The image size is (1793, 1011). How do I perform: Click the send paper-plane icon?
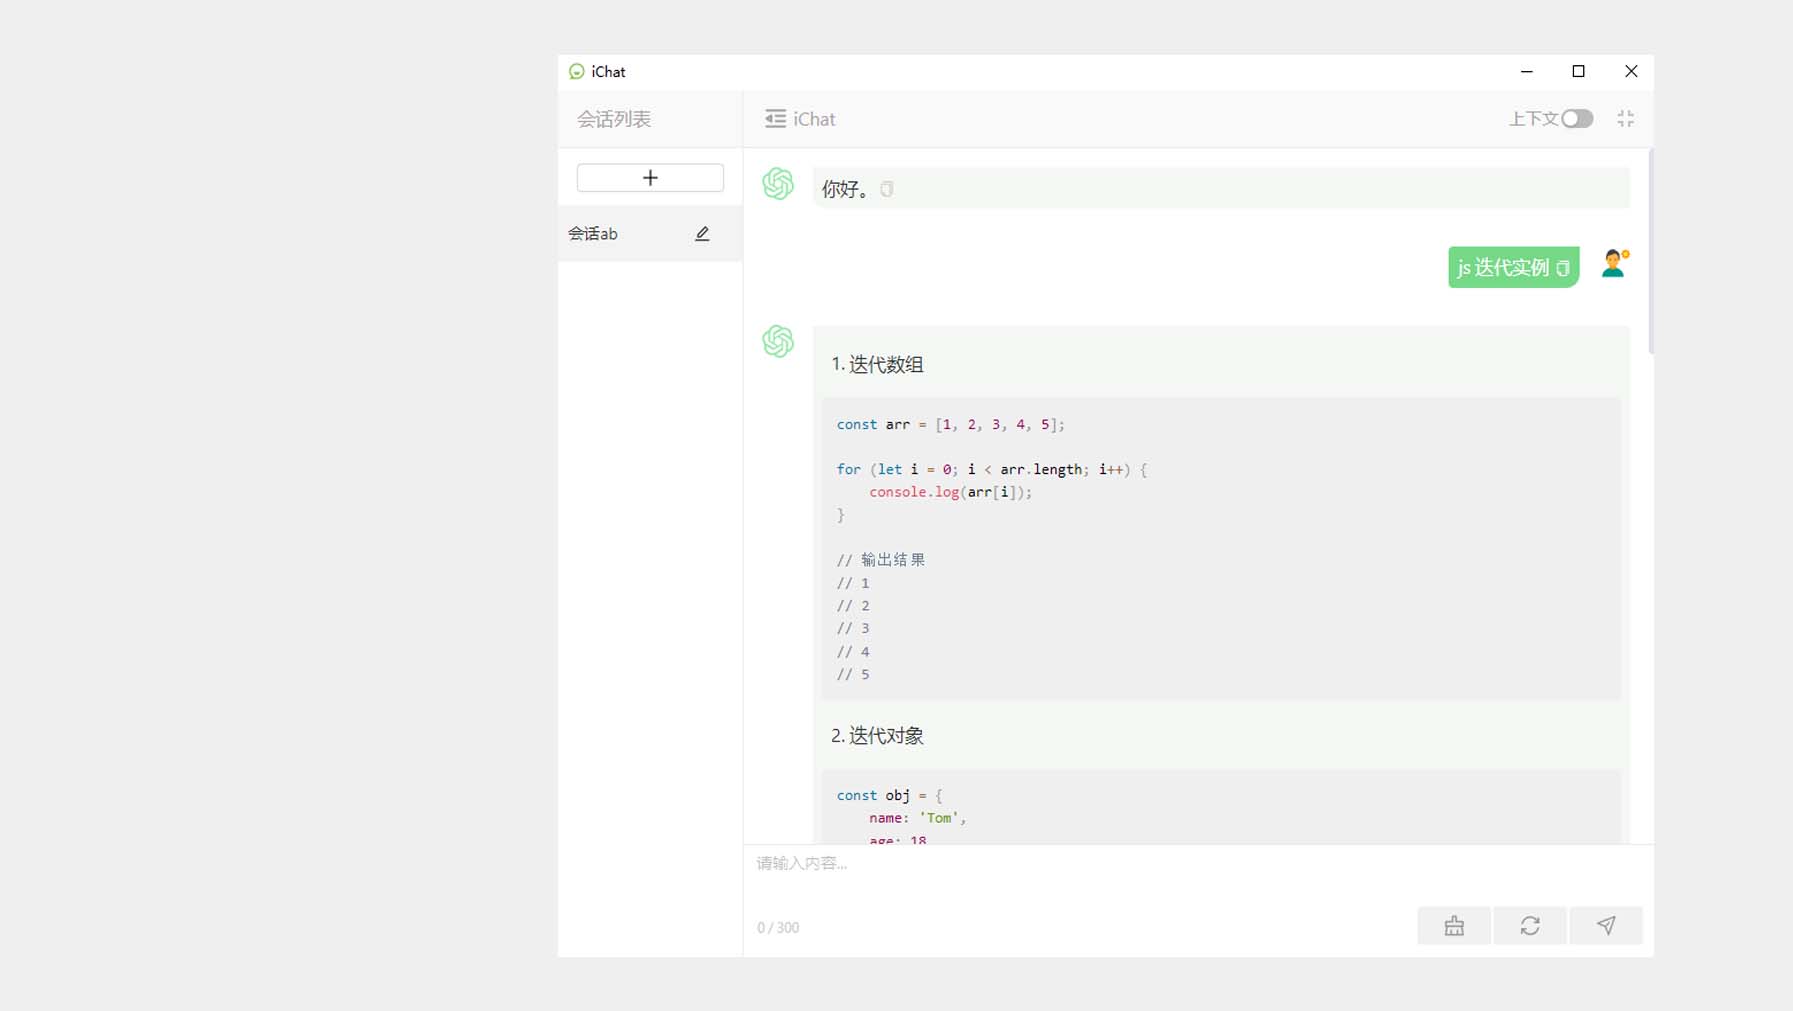(x=1605, y=926)
